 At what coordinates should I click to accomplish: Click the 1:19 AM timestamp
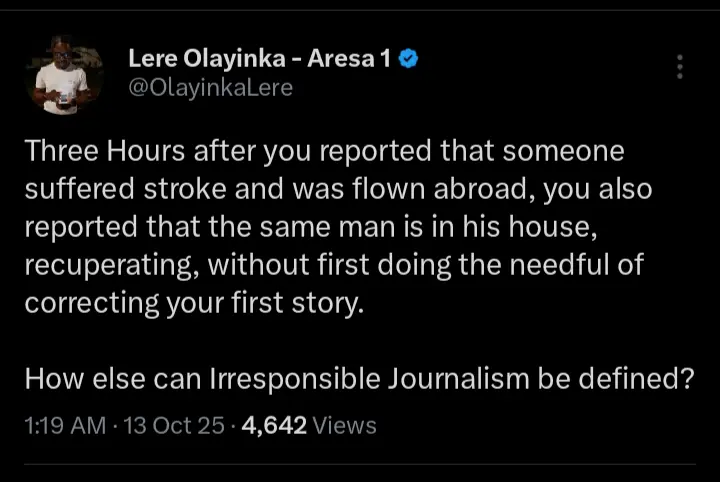[65, 425]
